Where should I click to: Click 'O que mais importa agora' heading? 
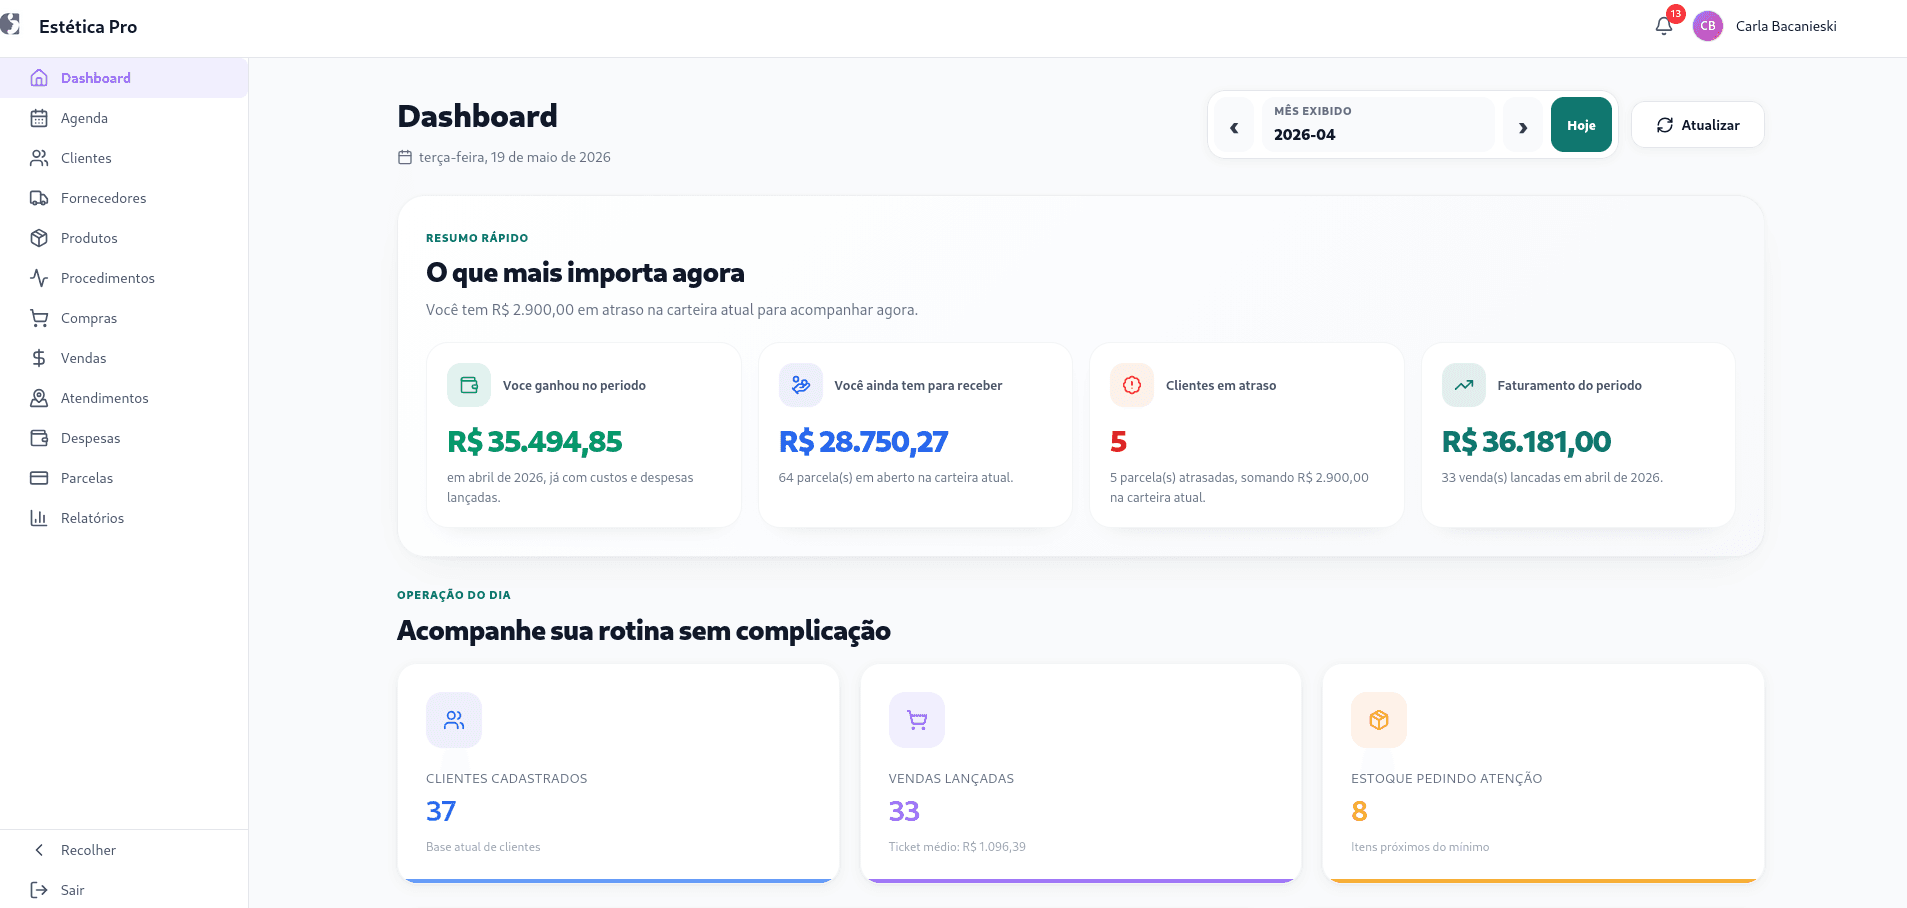[585, 272]
